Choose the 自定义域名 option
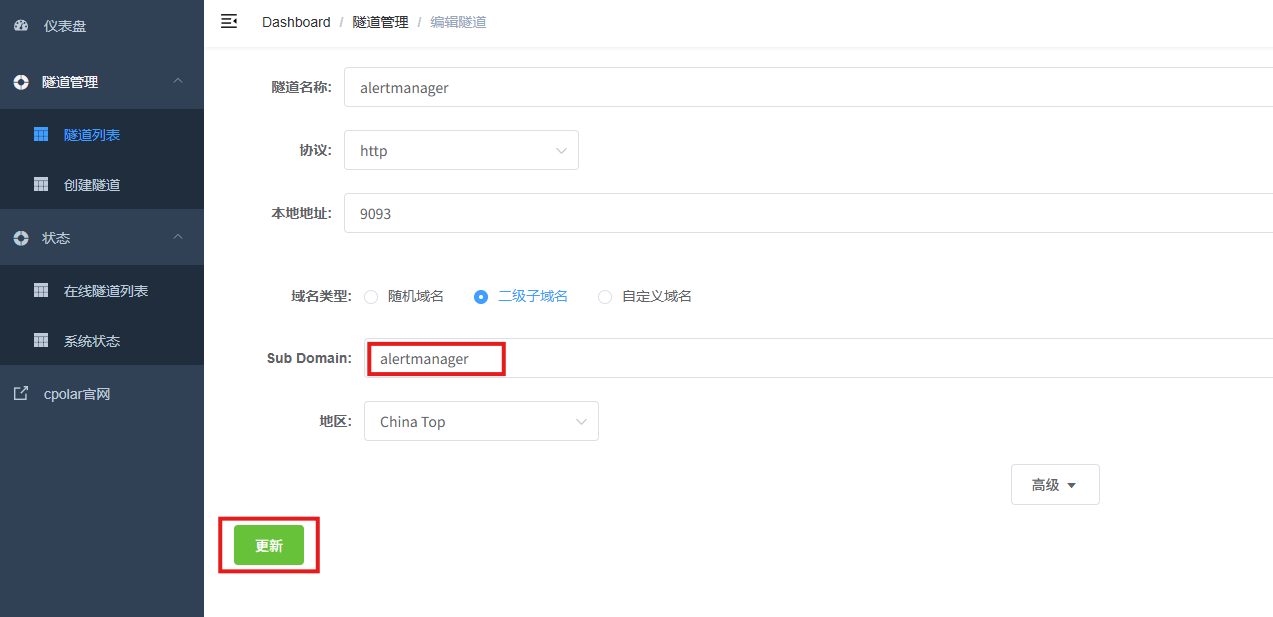 tap(604, 296)
